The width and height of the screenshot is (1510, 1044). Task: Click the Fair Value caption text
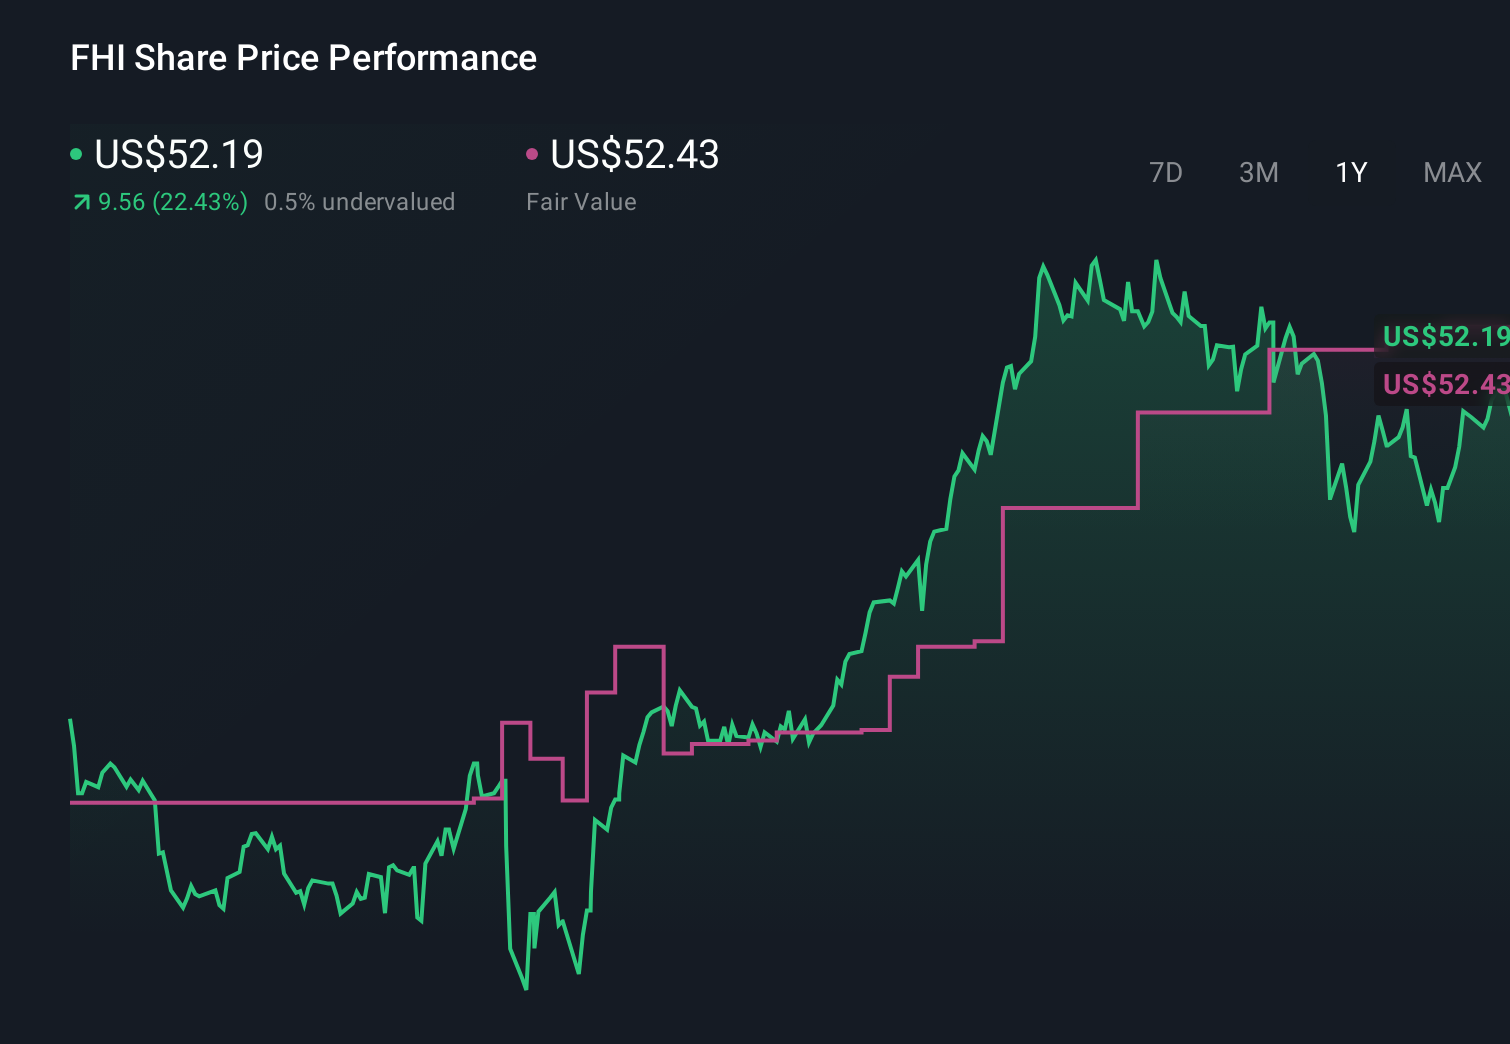coord(581,201)
